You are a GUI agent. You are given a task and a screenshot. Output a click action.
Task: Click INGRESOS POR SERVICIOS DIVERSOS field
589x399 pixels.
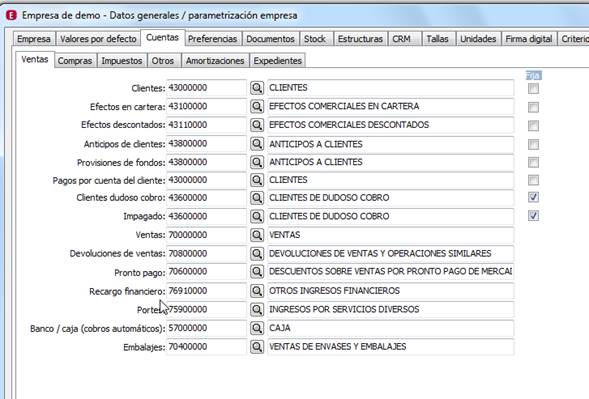tap(390, 310)
